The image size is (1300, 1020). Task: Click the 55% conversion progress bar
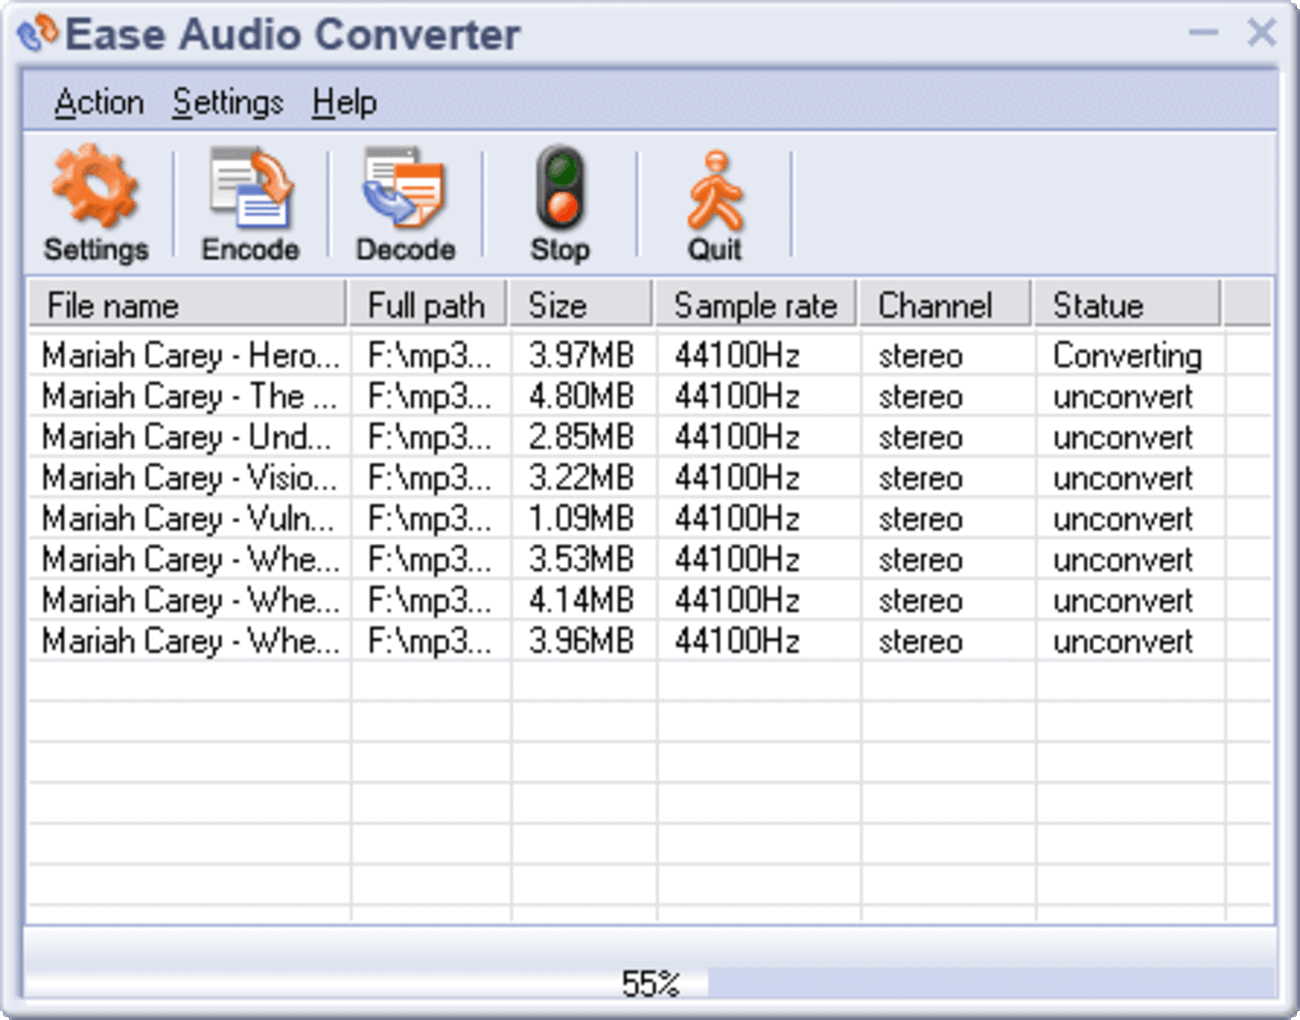pos(650,983)
